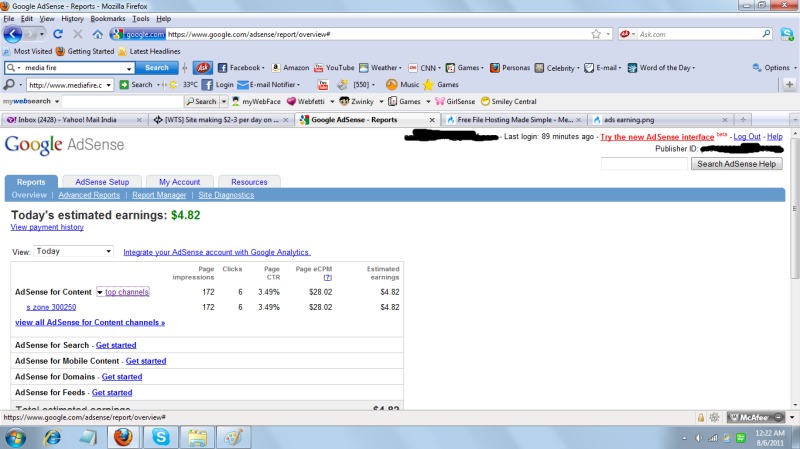
Task: Open the Latest Headlines feed bookmark
Action: coord(149,52)
